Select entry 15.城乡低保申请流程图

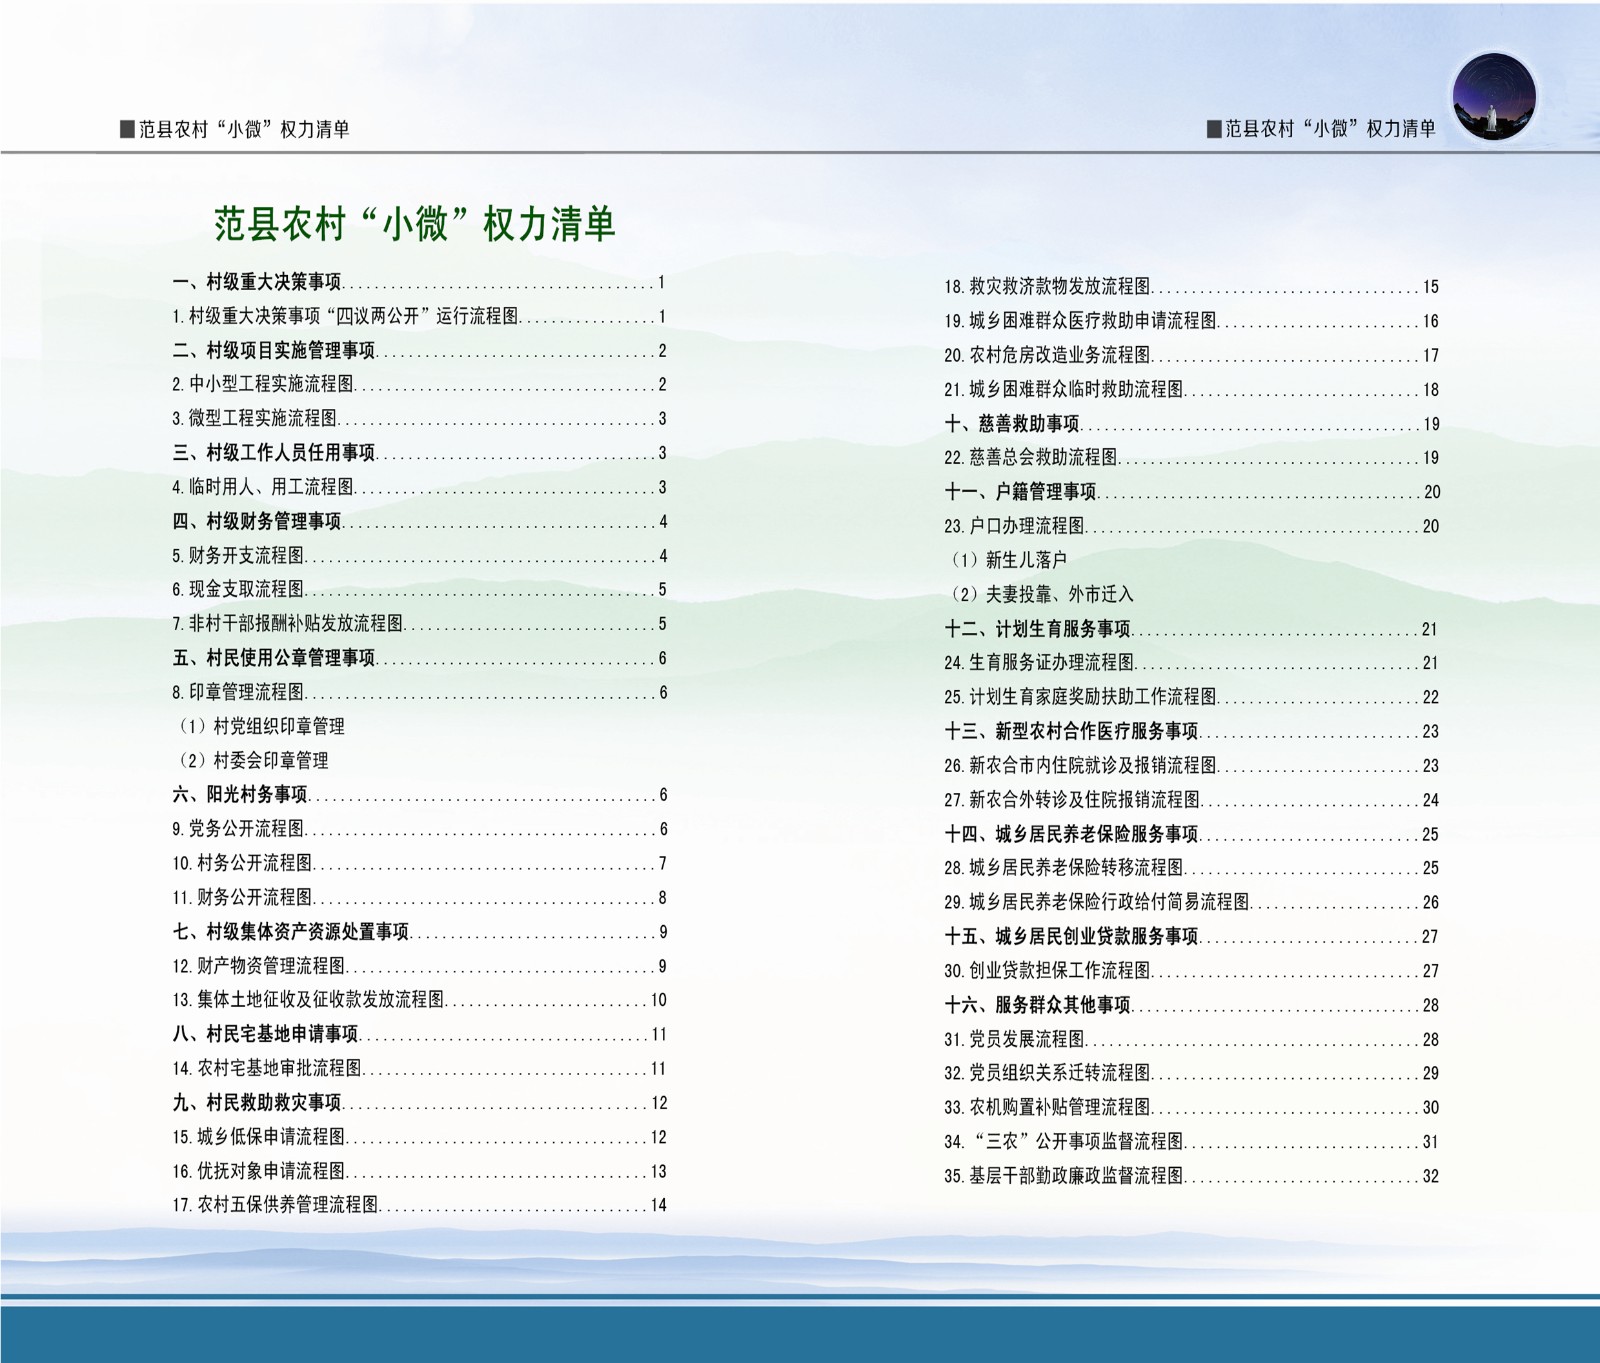419,1137
